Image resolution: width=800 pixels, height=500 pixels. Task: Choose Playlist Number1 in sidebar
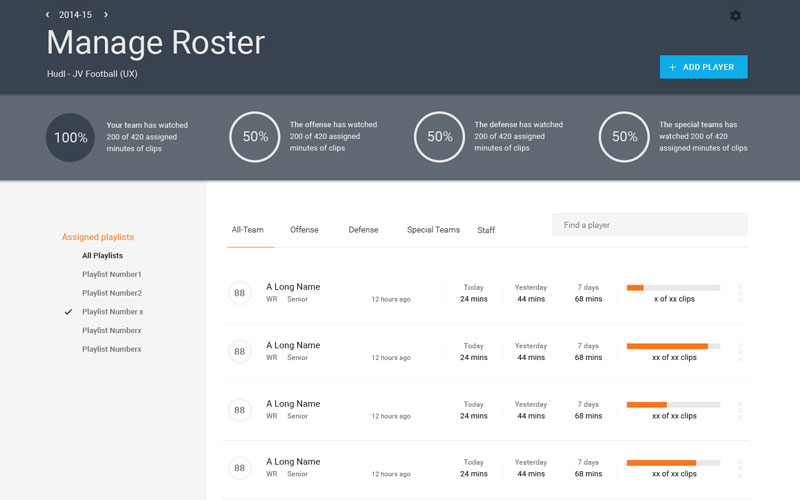(111, 274)
